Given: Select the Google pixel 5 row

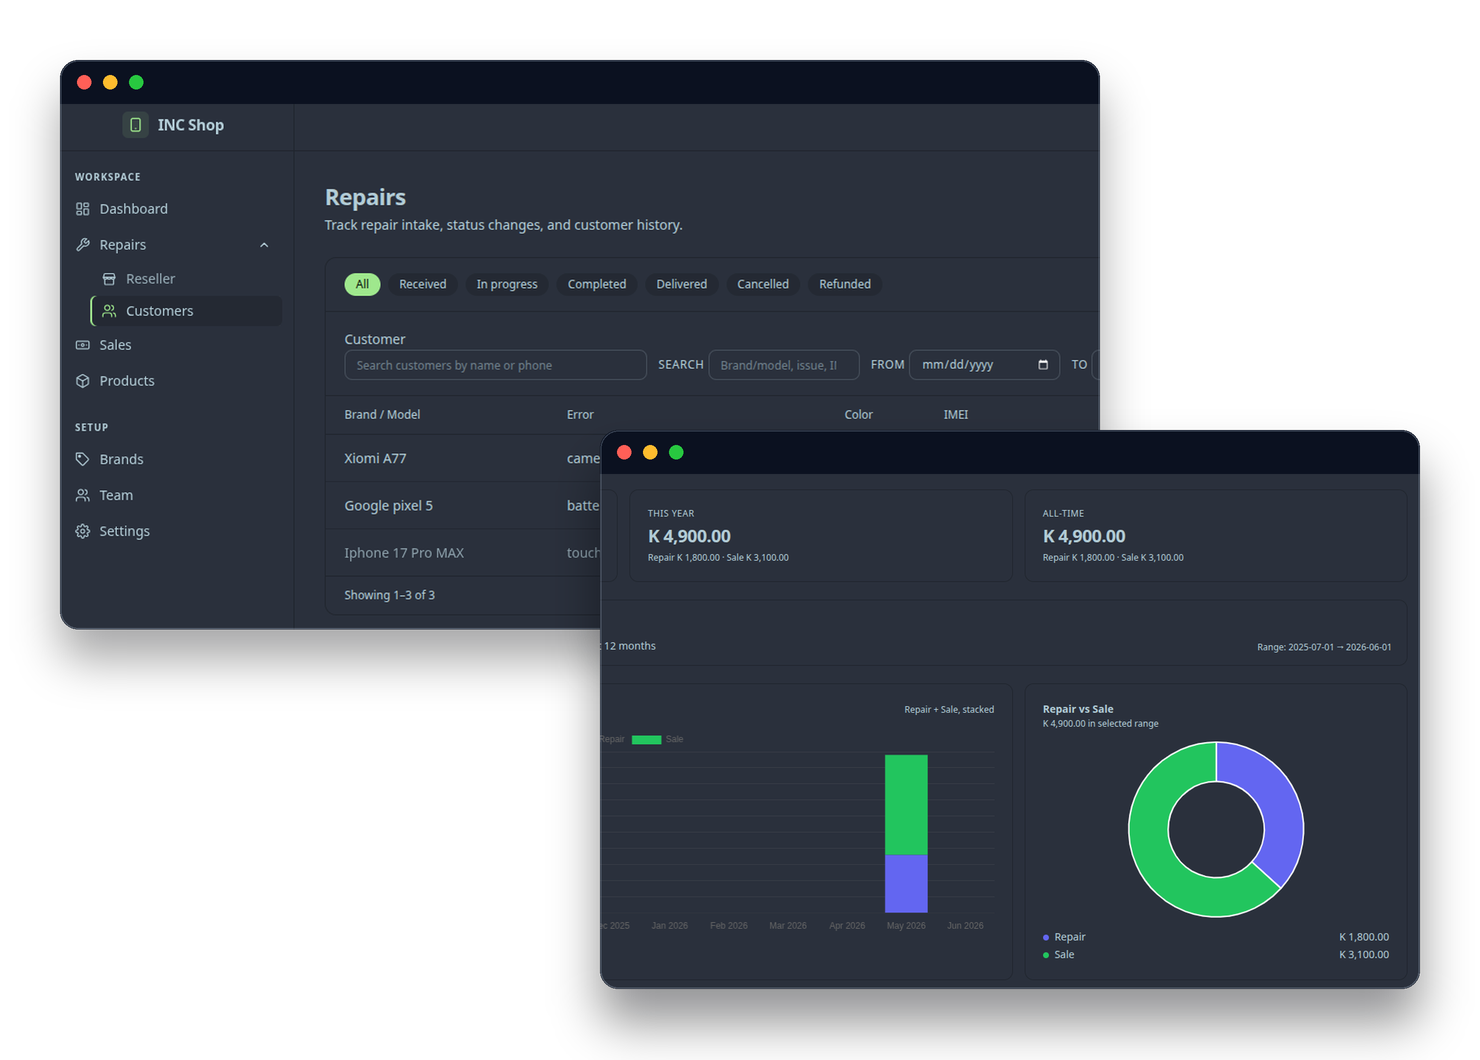Looking at the screenshot, I should [x=463, y=506].
